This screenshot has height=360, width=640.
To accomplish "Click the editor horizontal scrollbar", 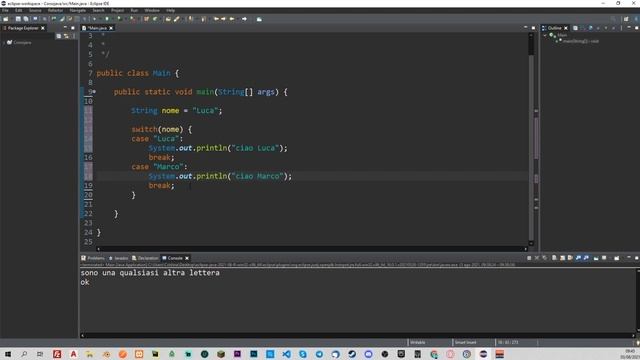I will pos(312,249).
